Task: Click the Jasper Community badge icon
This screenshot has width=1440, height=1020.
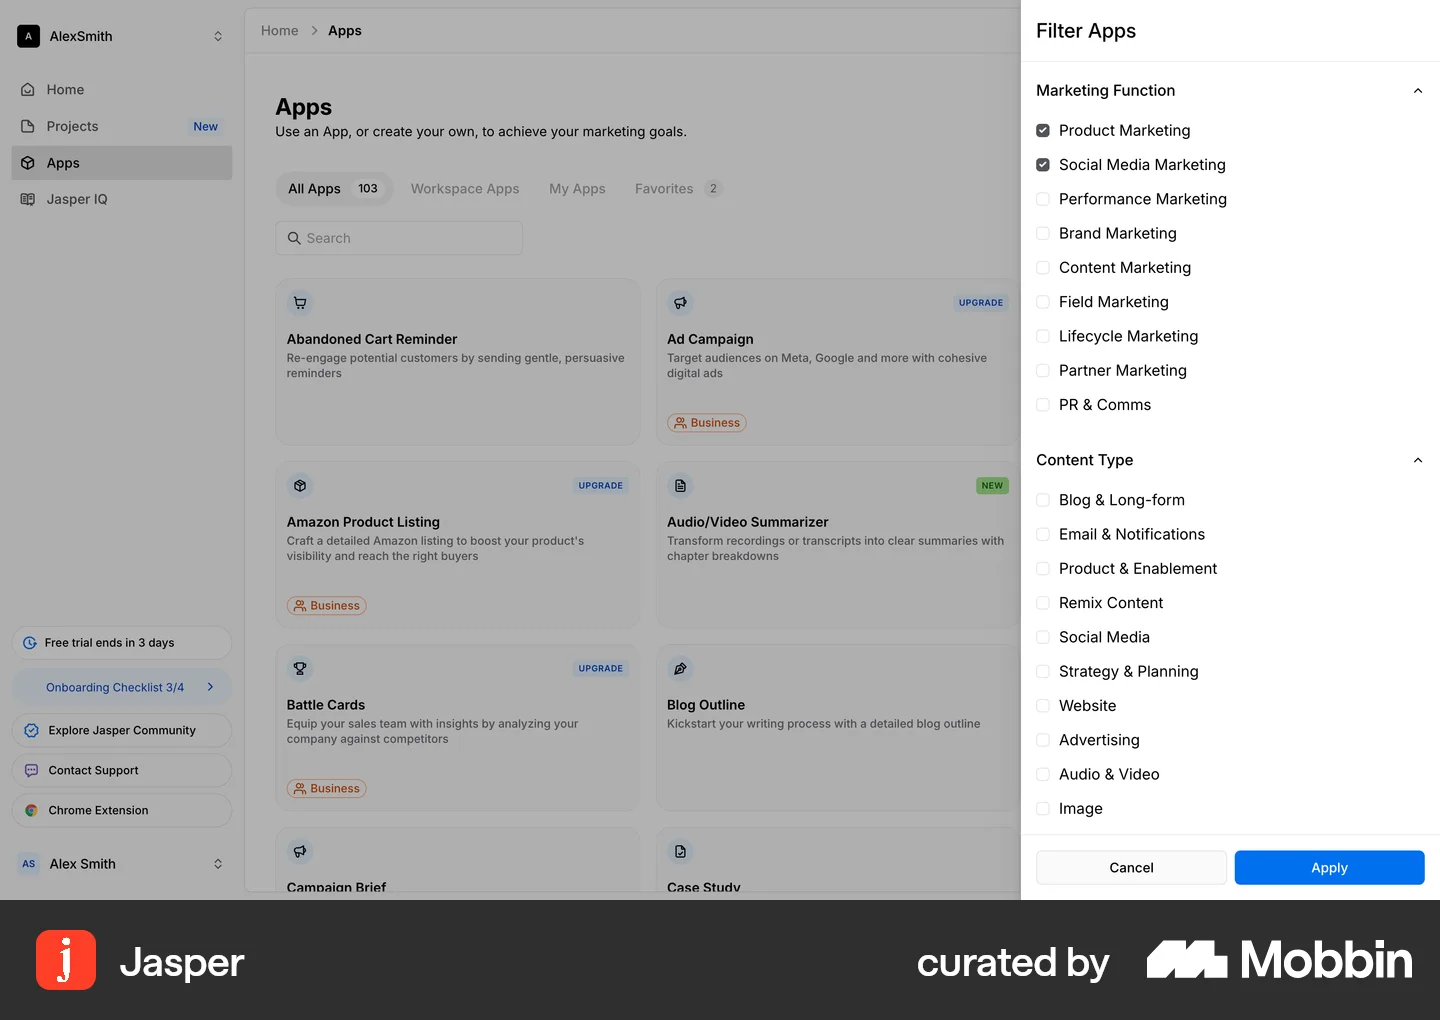Action: [x=31, y=731]
